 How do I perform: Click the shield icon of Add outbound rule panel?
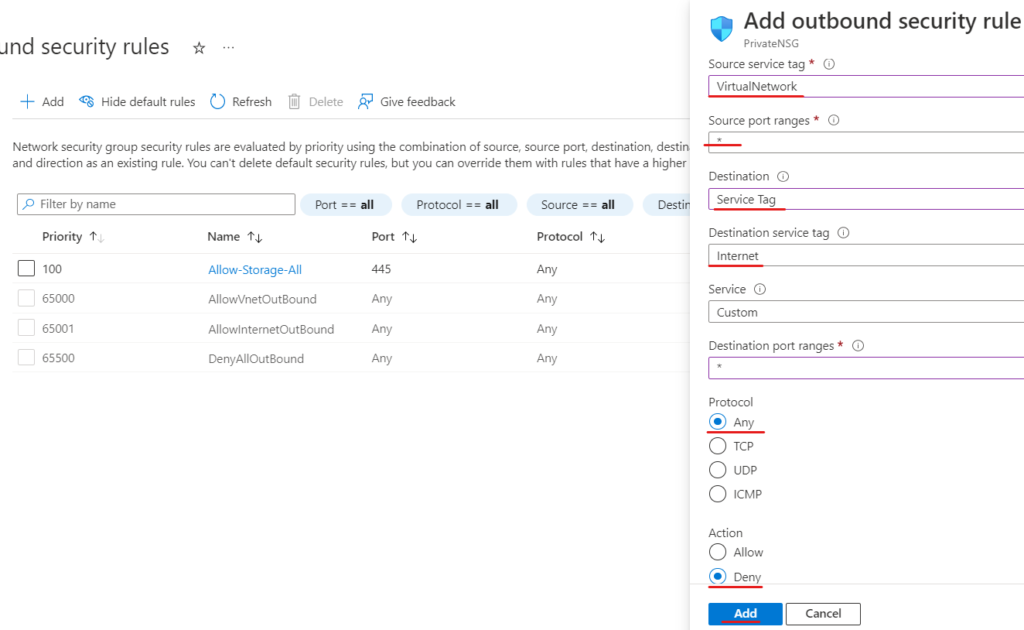click(x=722, y=29)
